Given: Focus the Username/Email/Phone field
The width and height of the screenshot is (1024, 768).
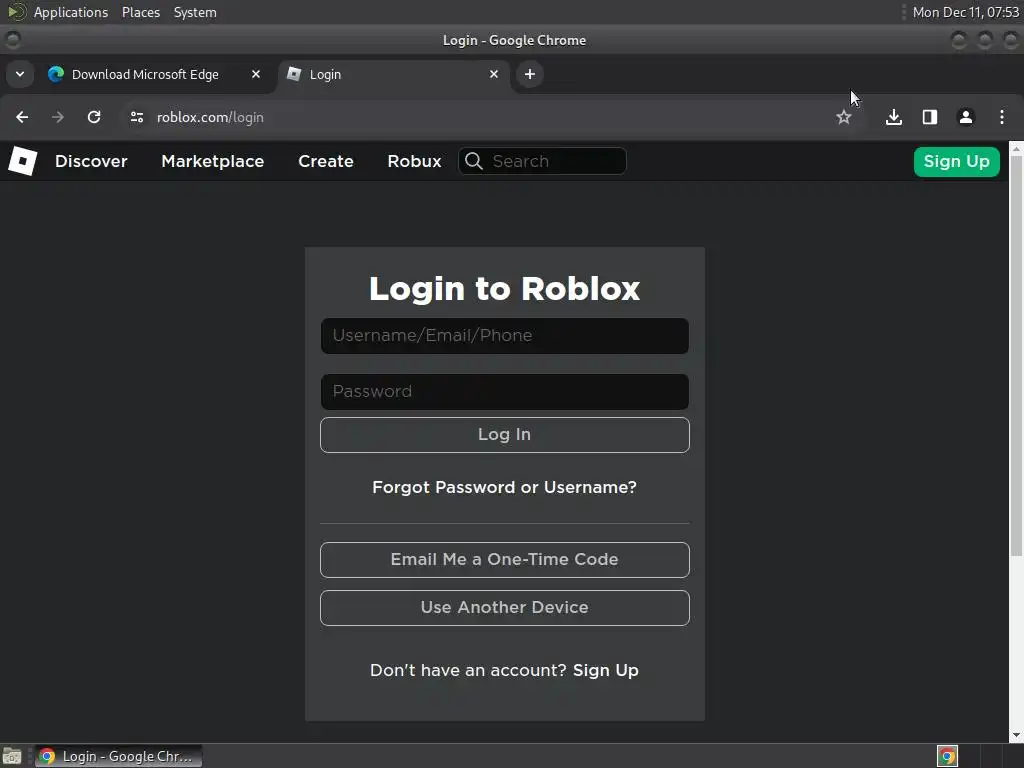Looking at the screenshot, I should (x=505, y=336).
